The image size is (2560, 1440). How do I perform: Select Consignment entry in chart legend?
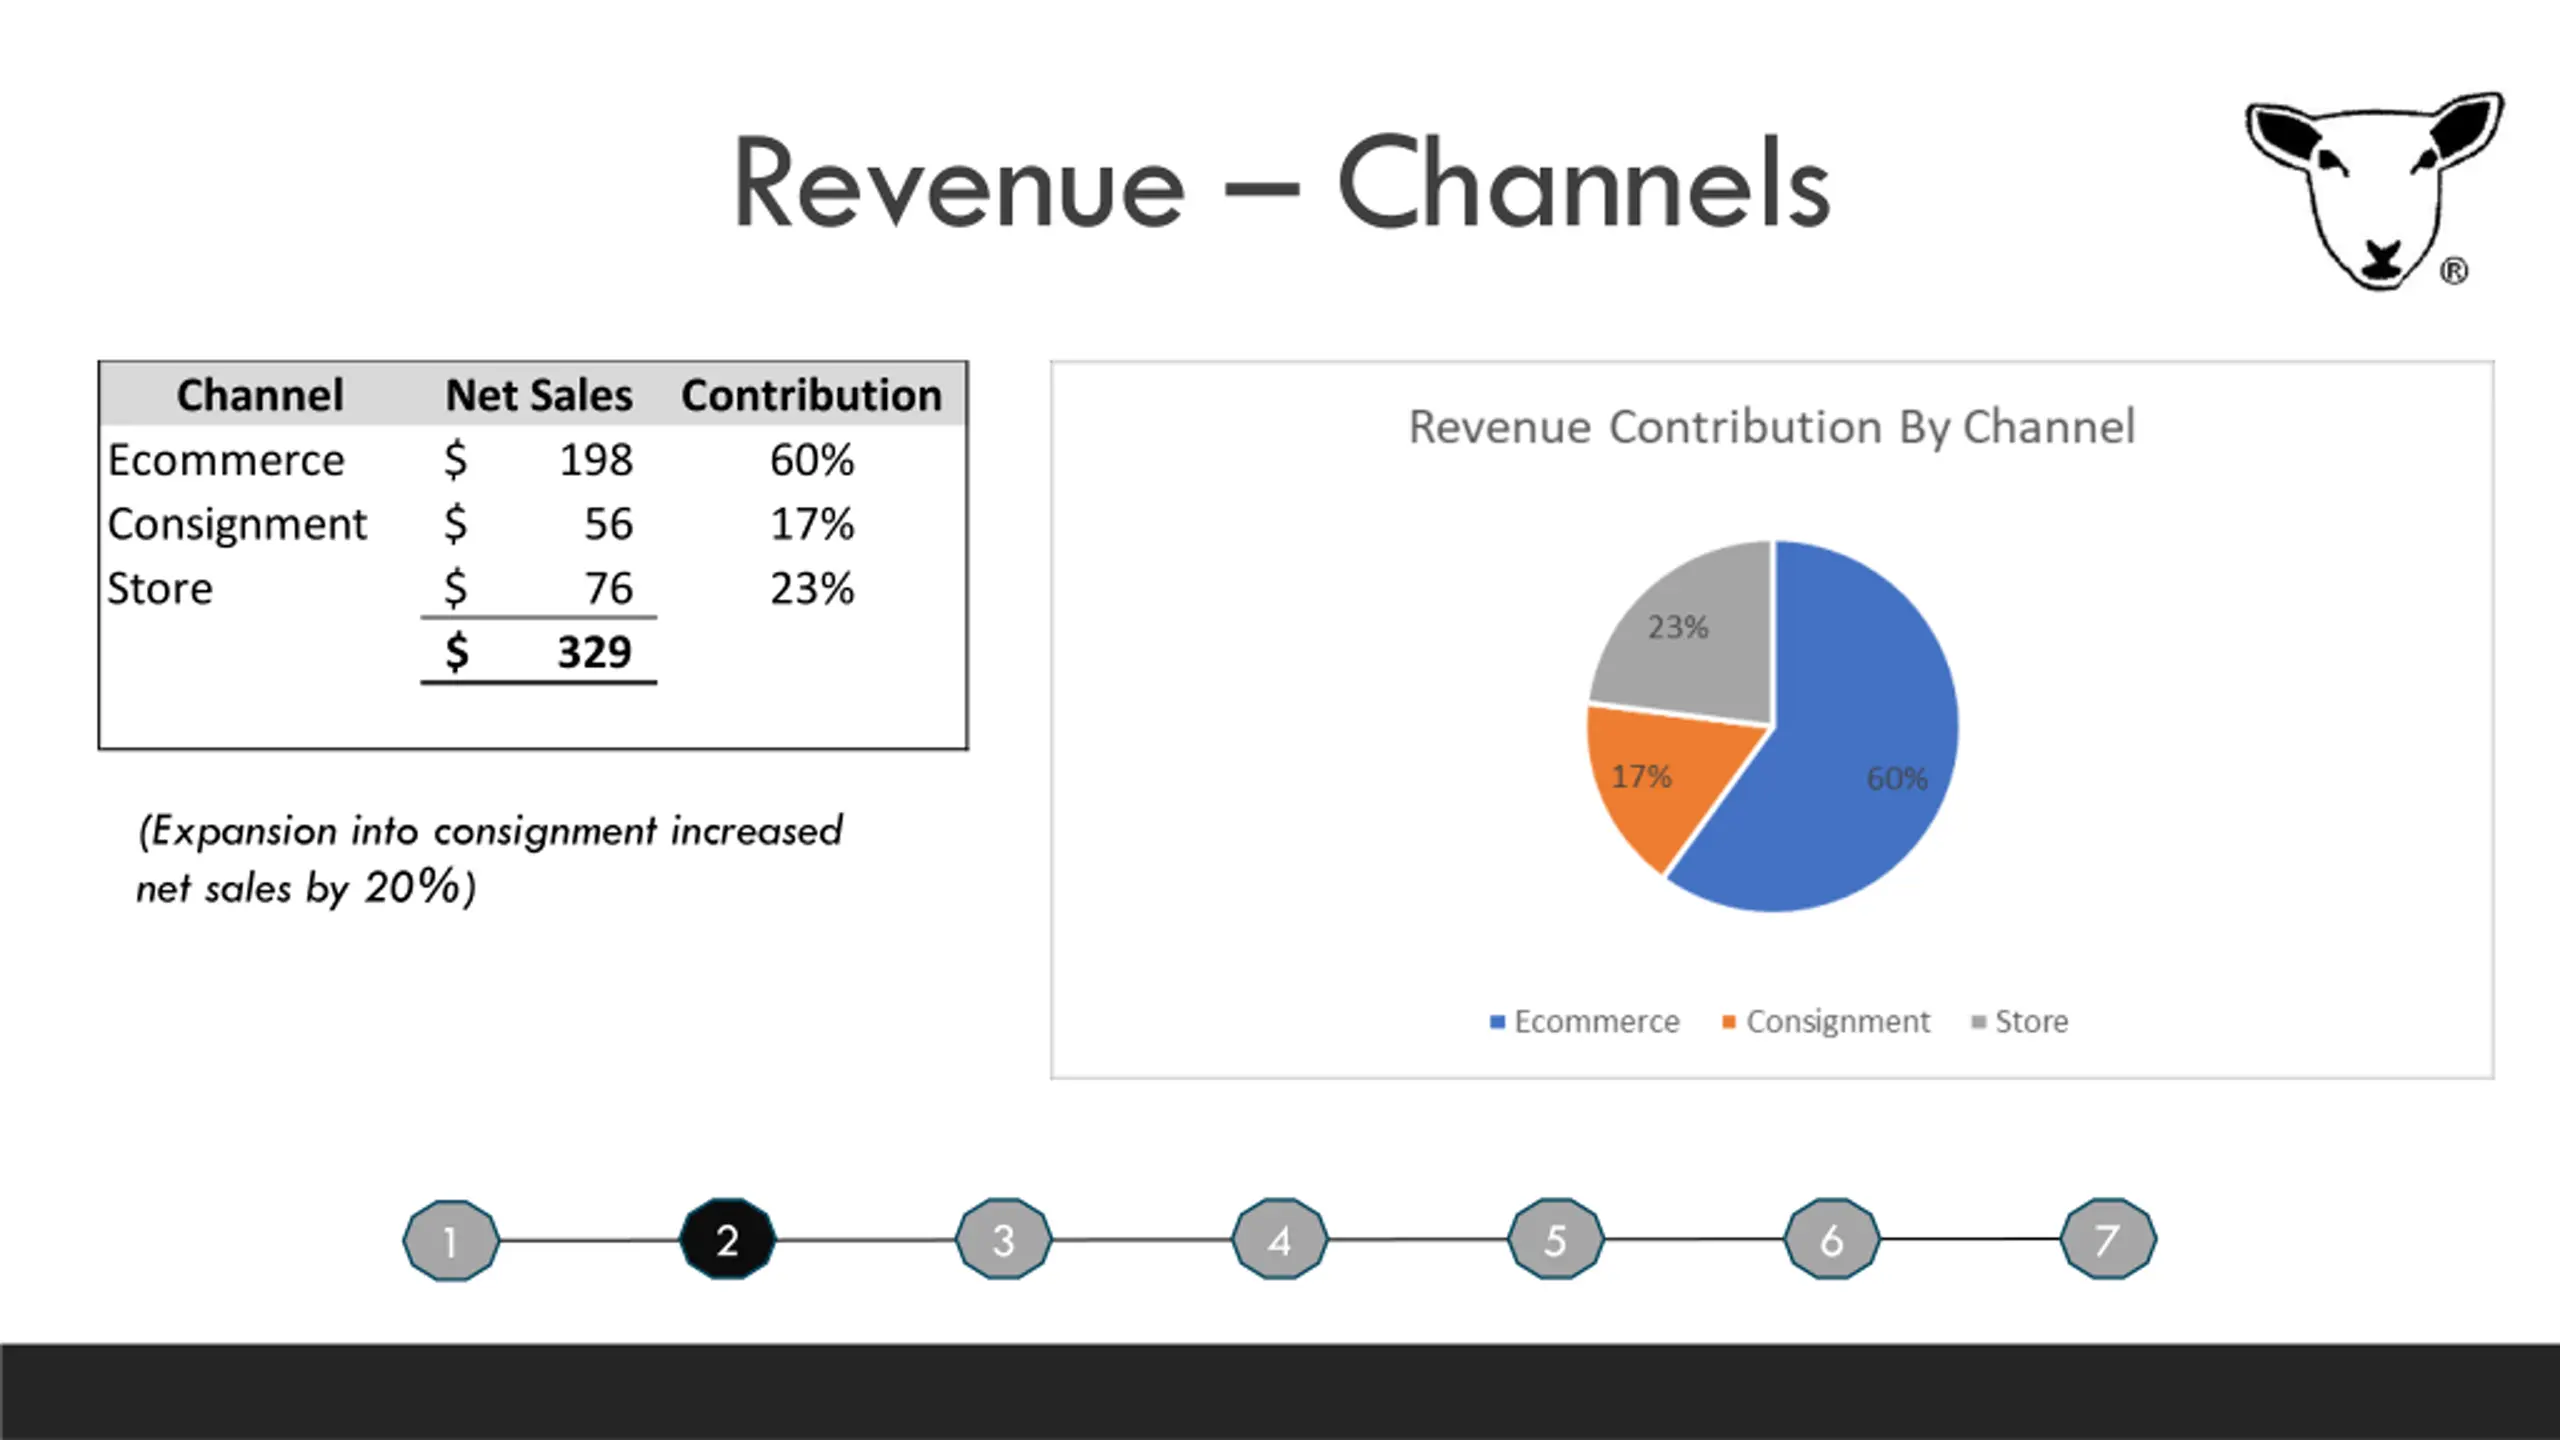point(1826,1022)
